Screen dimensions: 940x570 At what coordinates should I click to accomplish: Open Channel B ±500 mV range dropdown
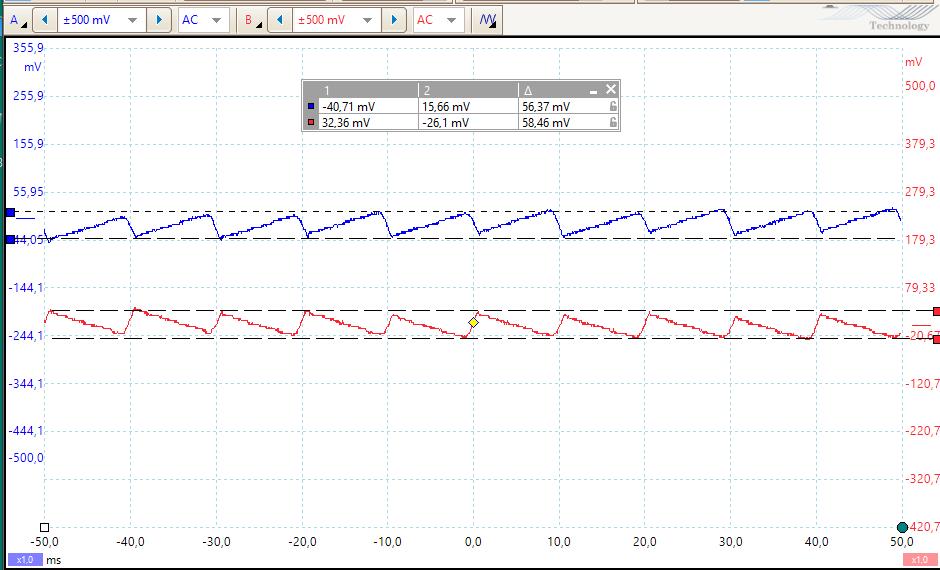336,20
